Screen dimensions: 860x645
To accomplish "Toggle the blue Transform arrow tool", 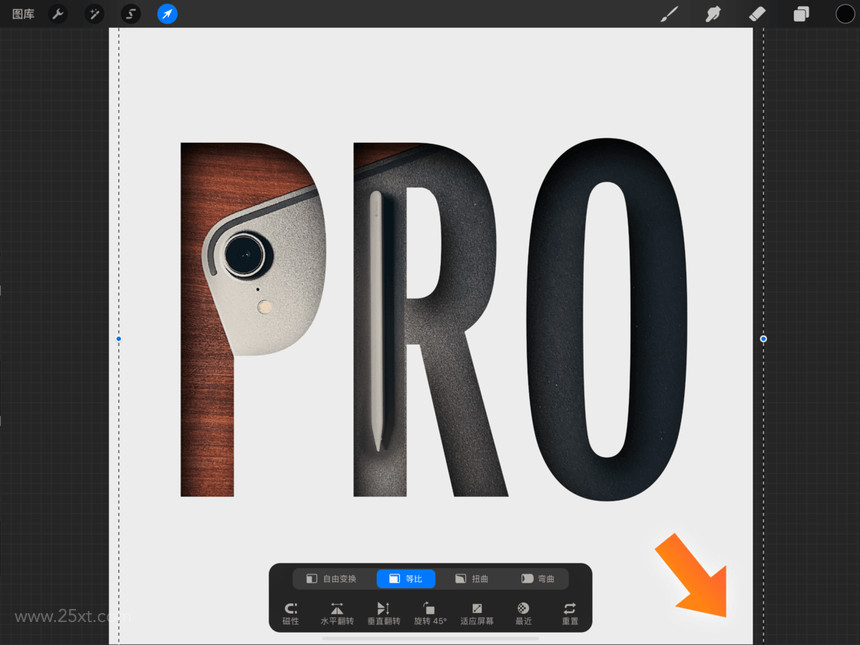I will tap(167, 14).
